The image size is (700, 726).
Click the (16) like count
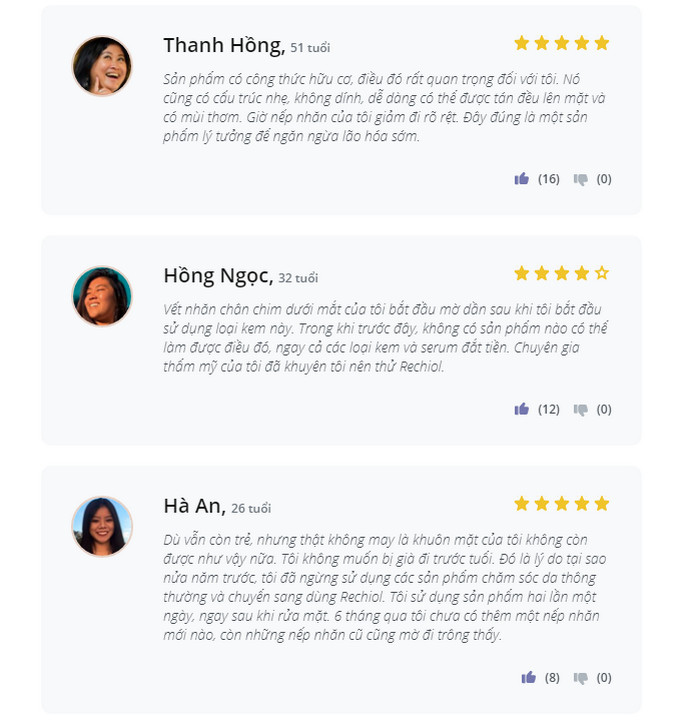point(548,179)
